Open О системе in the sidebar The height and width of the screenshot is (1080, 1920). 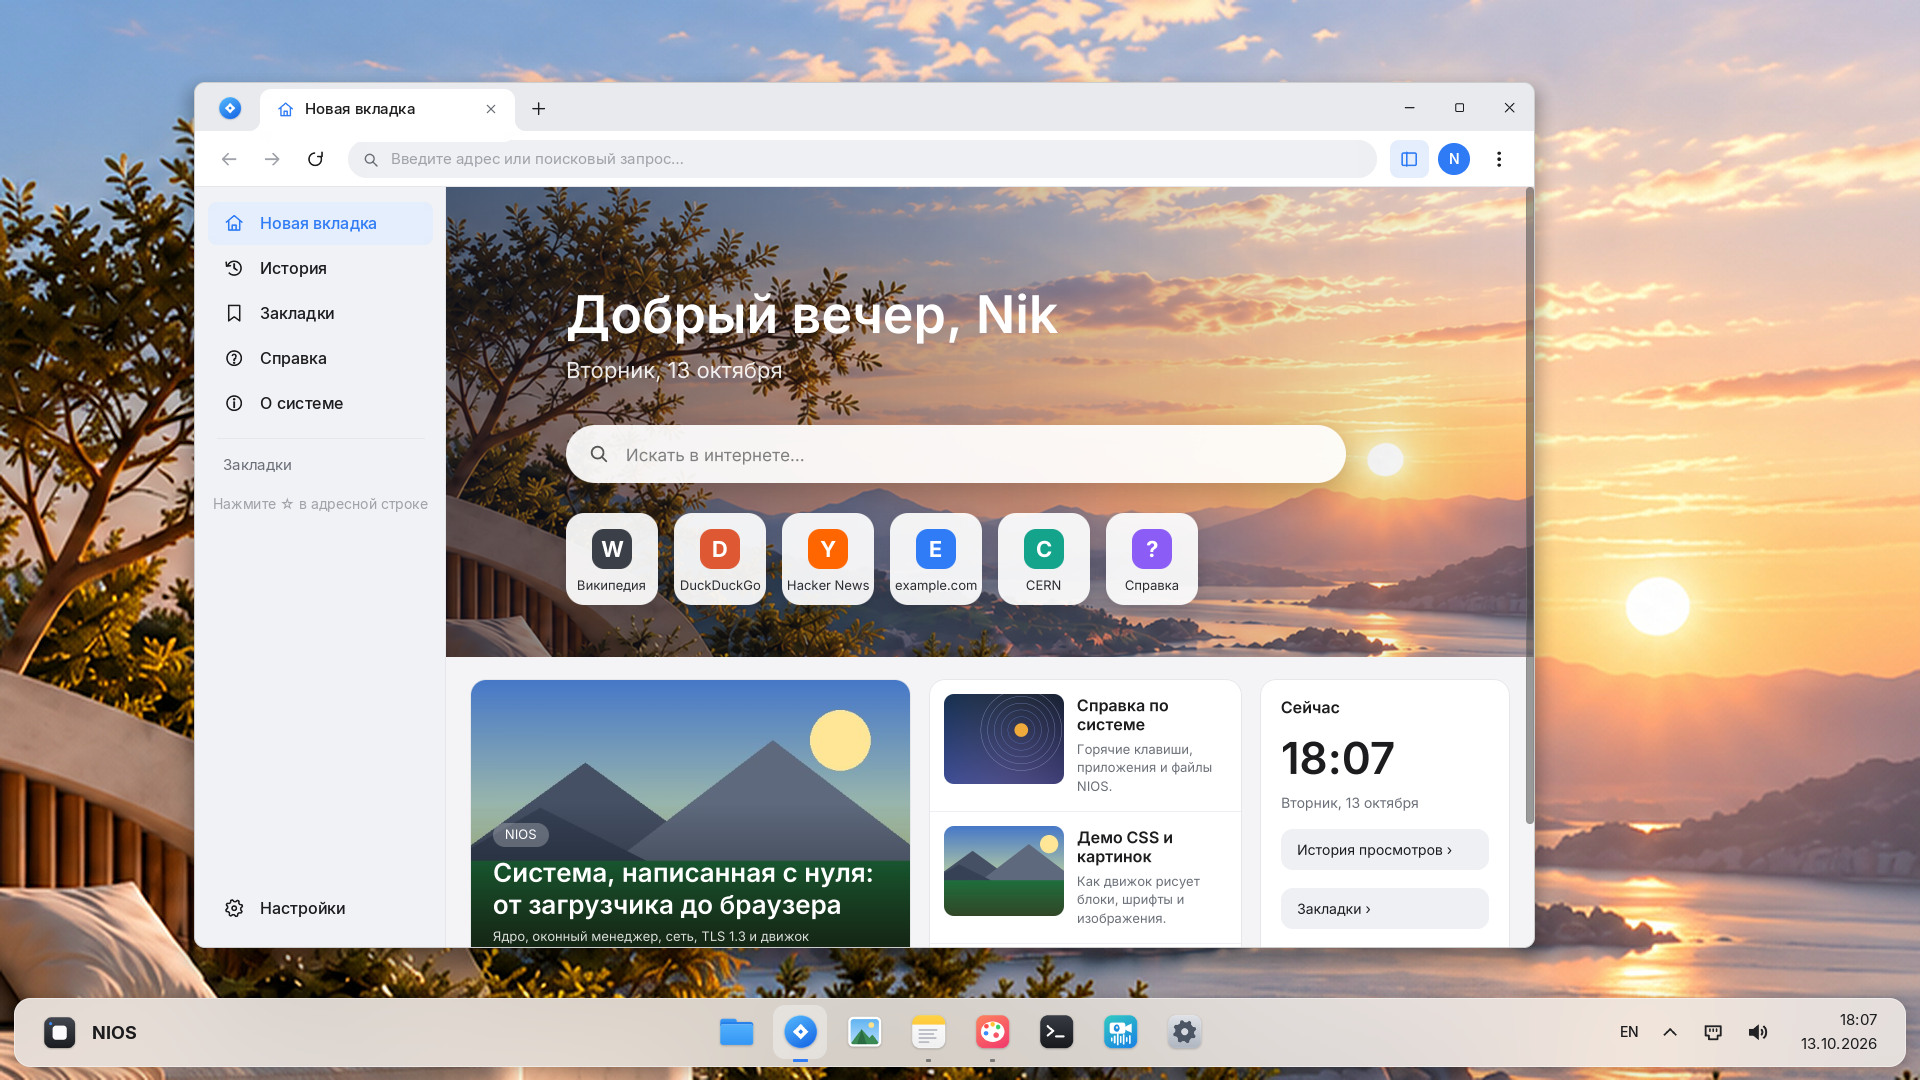(x=320, y=403)
